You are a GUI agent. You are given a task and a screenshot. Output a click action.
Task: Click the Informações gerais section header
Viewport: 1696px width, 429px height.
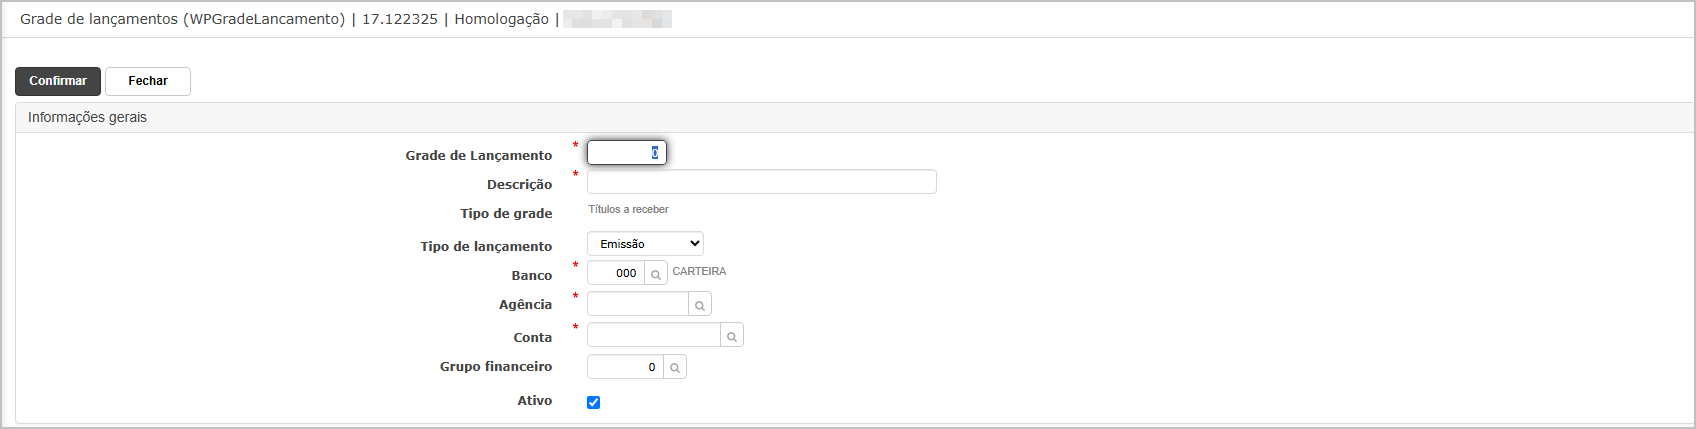click(87, 117)
